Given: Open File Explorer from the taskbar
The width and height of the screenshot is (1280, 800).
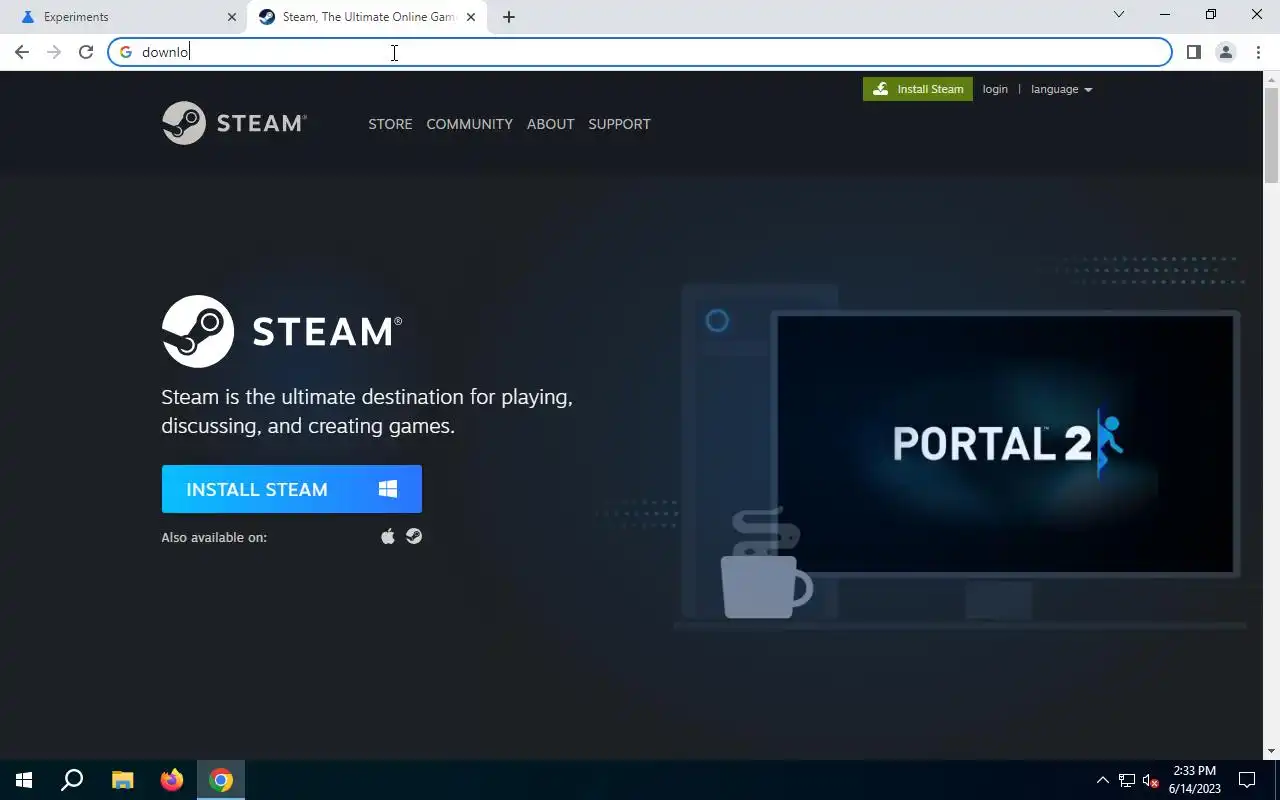Looking at the screenshot, I should (x=122, y=780).
